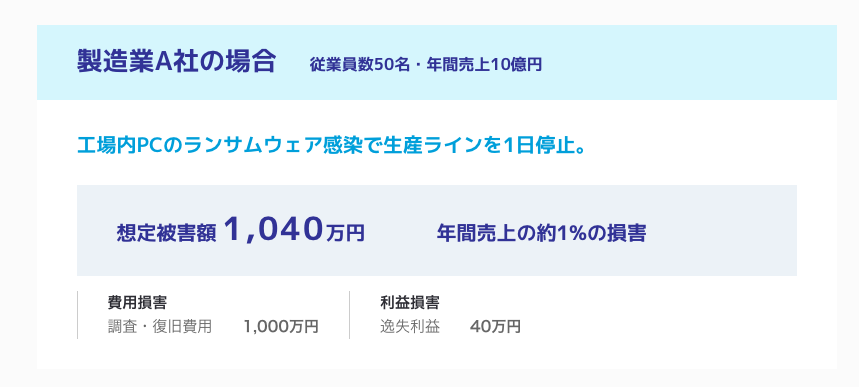The width and height of the screenshot is (859, 387).
Task: Click the vertical divider beside 費用損害
Action: (77, 315)
